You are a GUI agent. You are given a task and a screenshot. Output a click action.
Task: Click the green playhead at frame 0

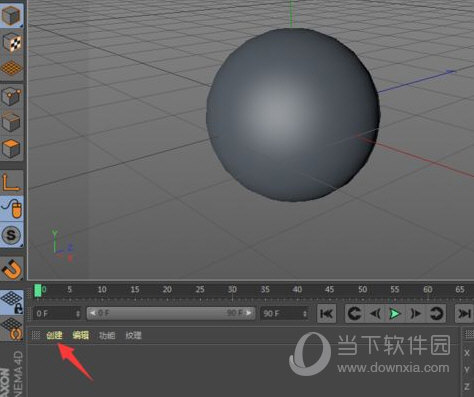coord(38,290)
